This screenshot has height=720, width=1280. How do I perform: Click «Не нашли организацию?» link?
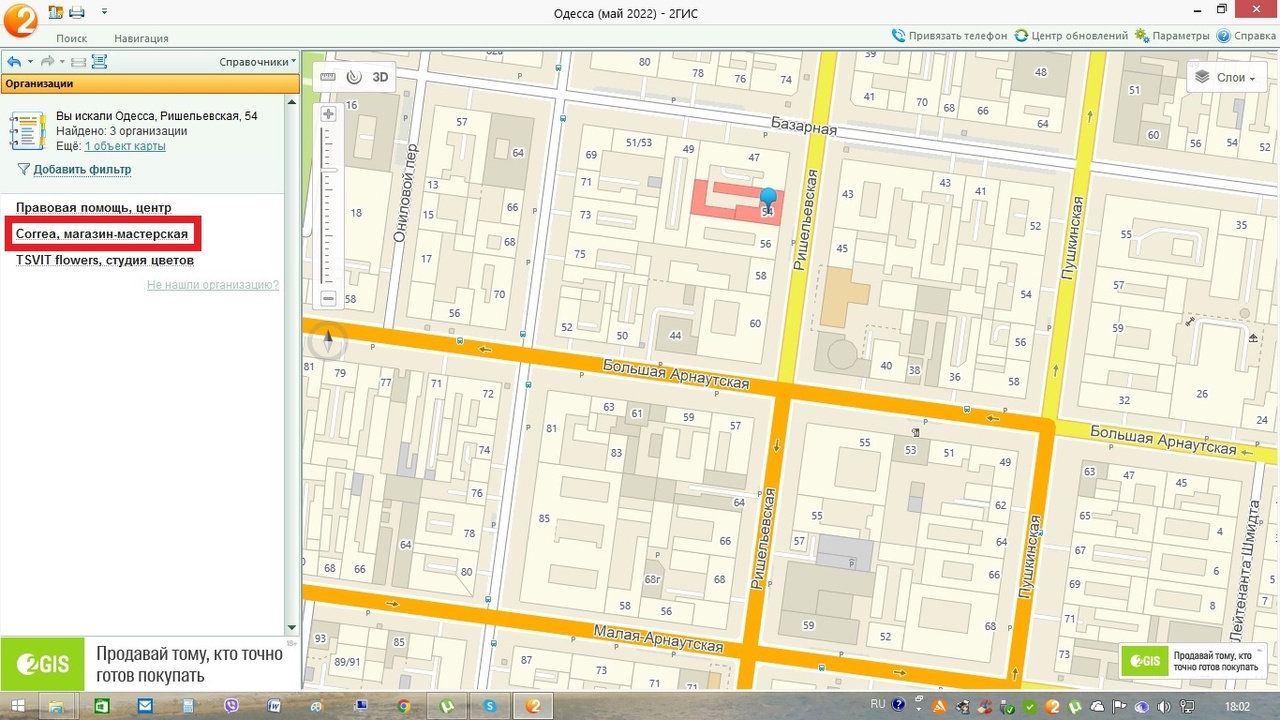pos(213,285)
